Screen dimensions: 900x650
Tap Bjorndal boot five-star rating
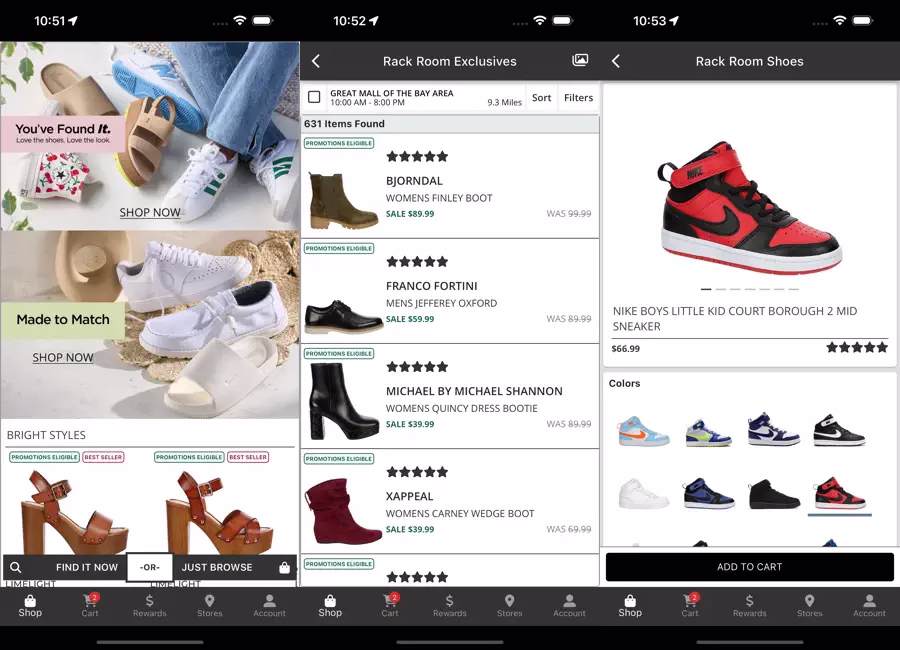tap(417, 156)
